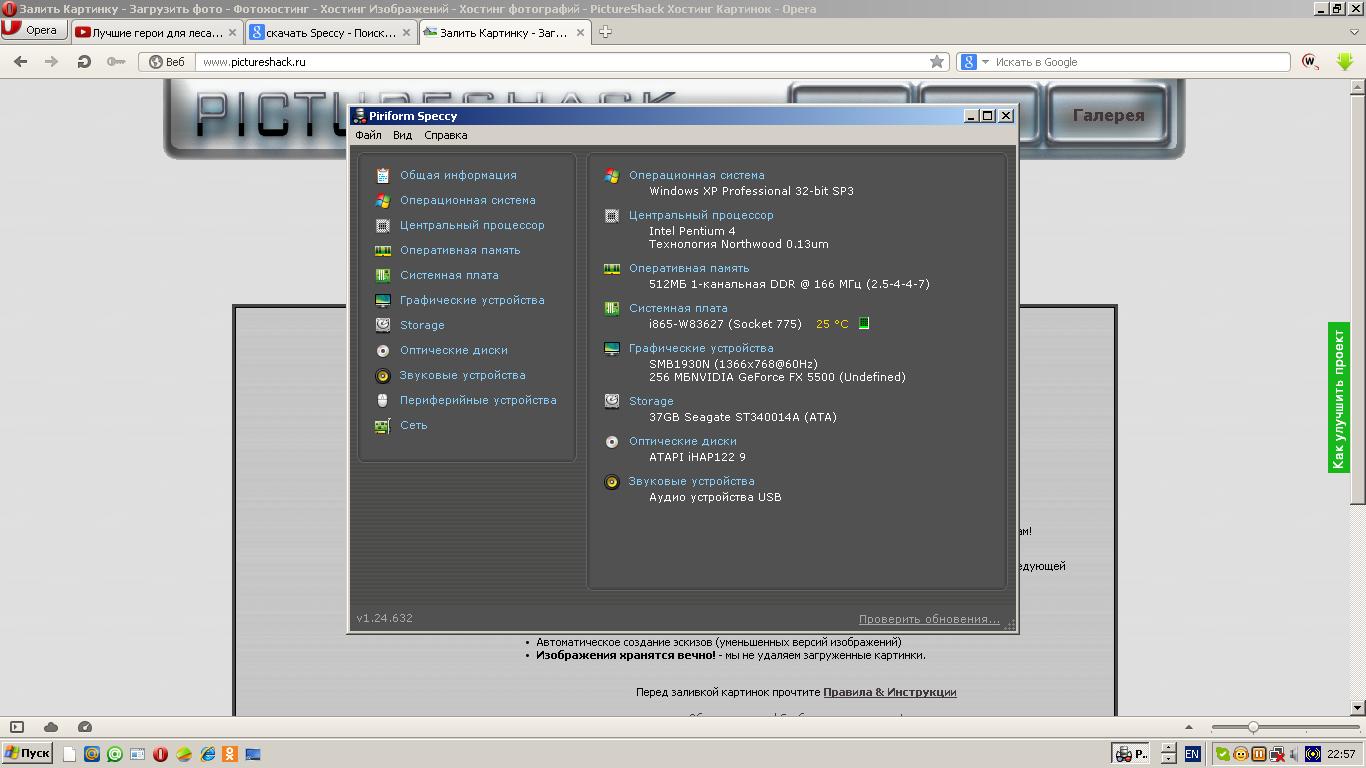
Task: Open the Opera main menu button
Action: [x=34, y=30]
